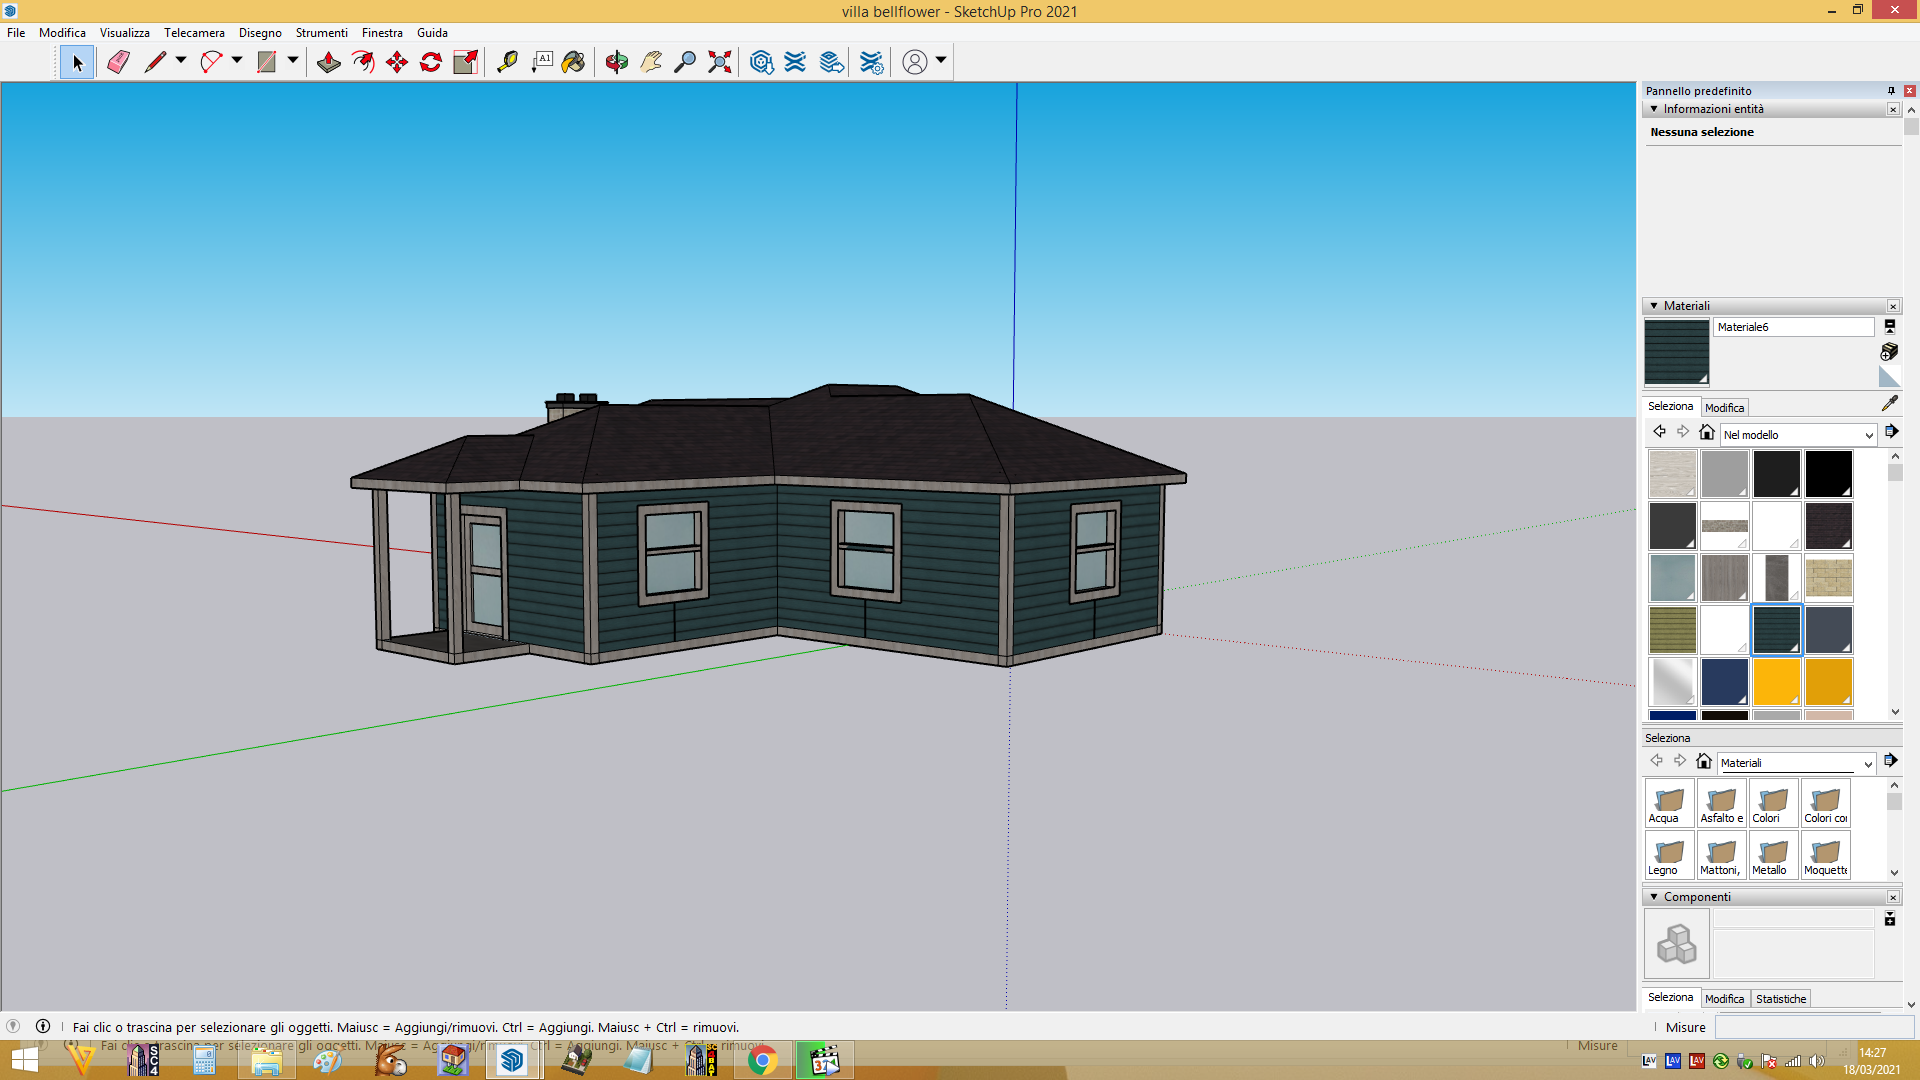Activate the Paint Bucket tool
This screenshot has height=1080, width=1920.
[573, 62]
